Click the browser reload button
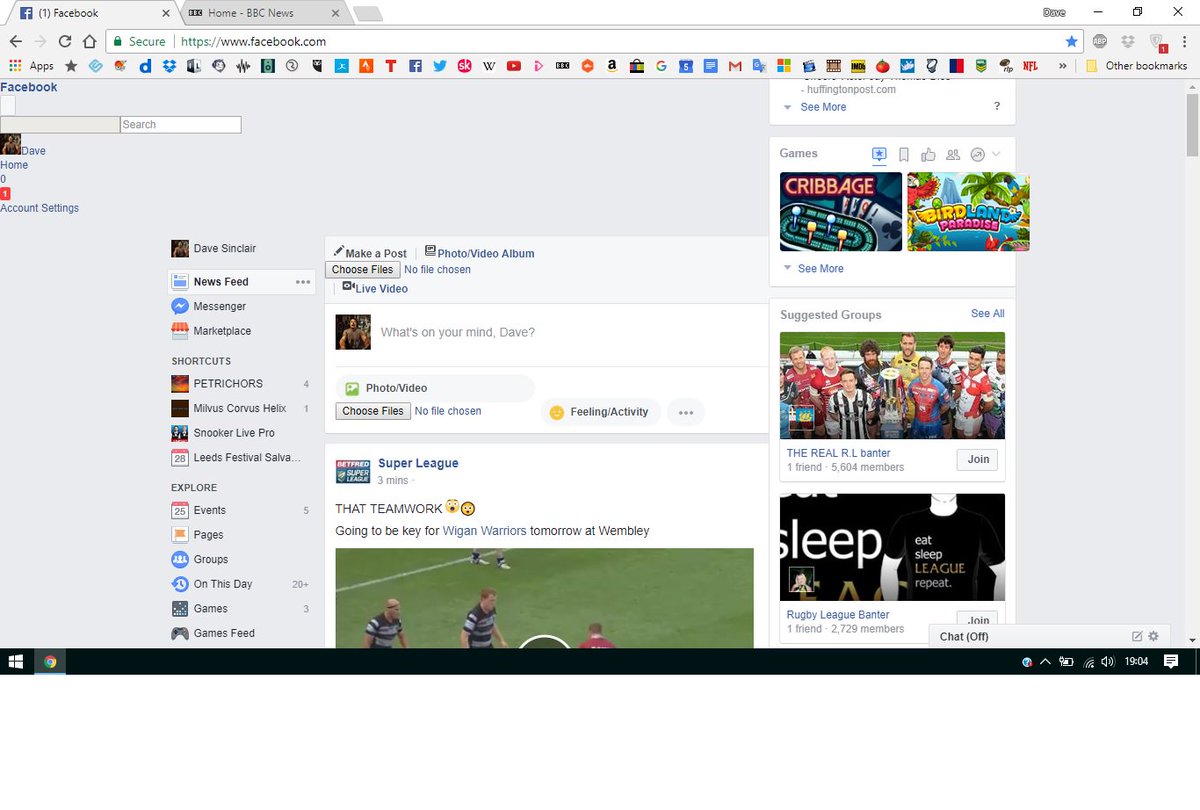The width and height of the screenshot is (1200, 810). (x=65, y=41)
